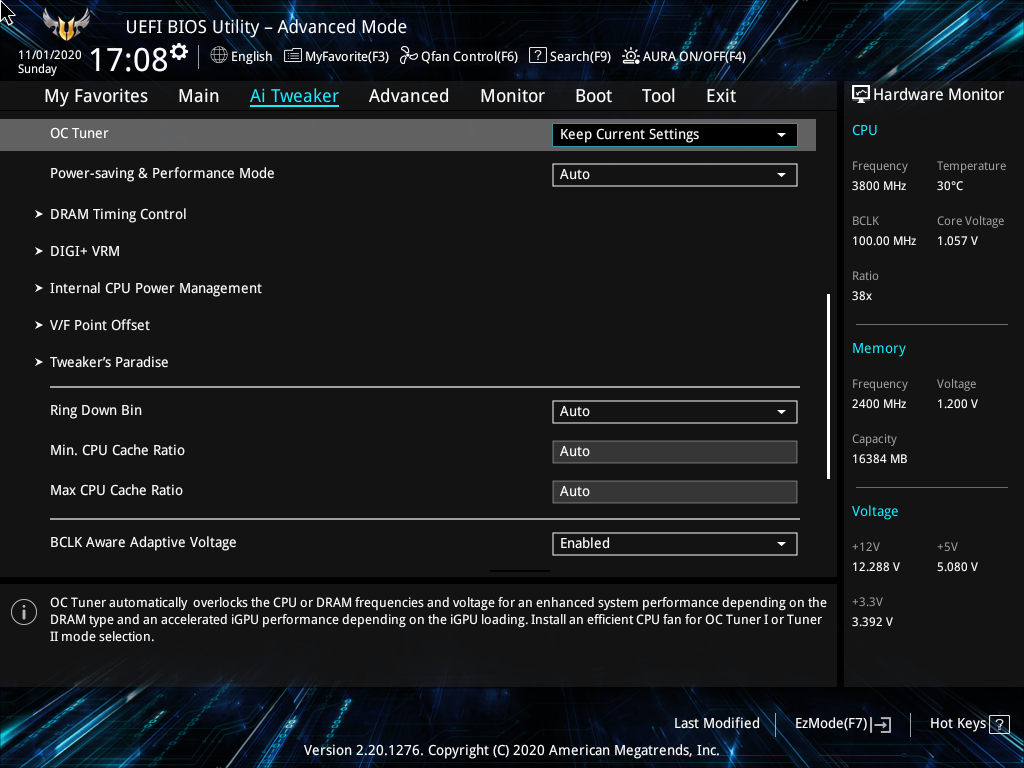Click the EzMode(F7) exit arrow icon
The height and width of the screenshot is (768, 1024).
881,724
